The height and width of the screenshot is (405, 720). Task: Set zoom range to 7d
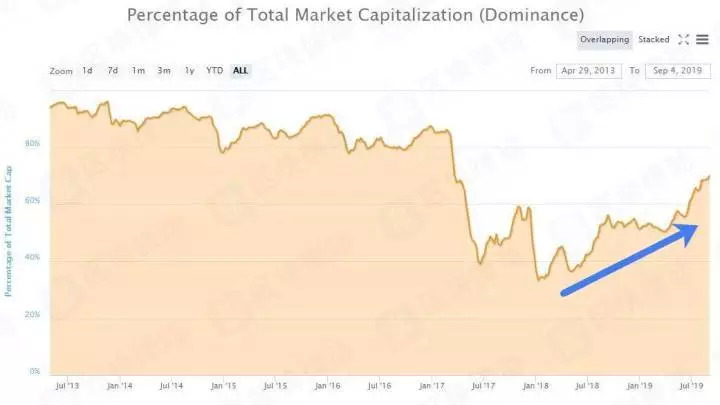(113, 71)
